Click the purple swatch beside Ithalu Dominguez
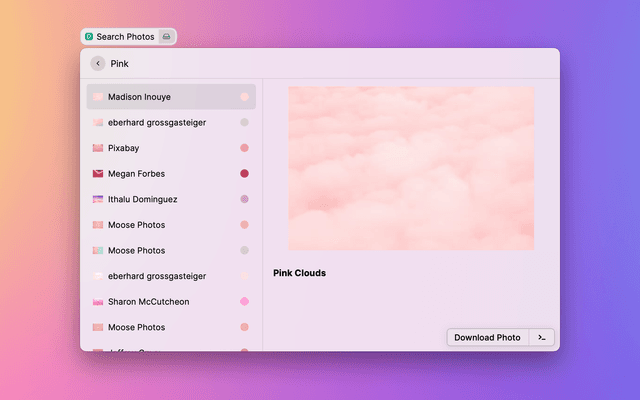The width and height of the screenshot is (640, 400). point(244,199)
